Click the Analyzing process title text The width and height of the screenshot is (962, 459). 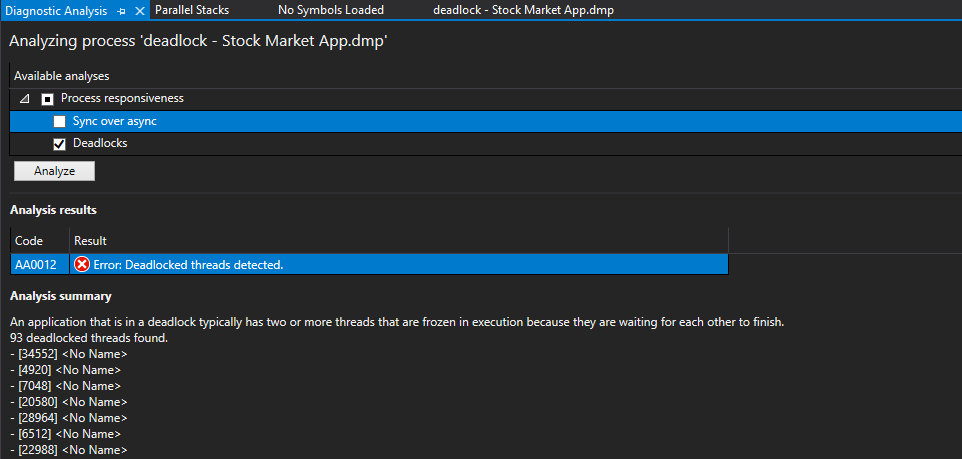point(198,42)
